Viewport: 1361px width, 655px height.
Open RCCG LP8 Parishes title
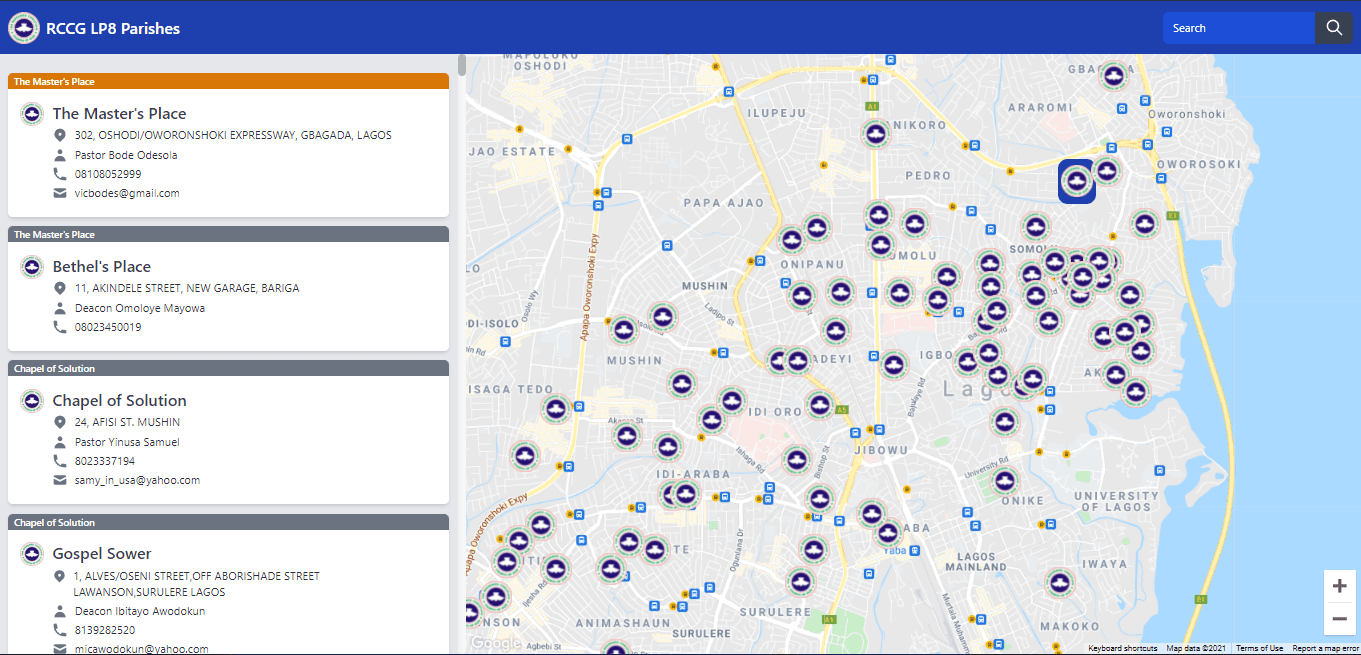(x=113, y=29)
